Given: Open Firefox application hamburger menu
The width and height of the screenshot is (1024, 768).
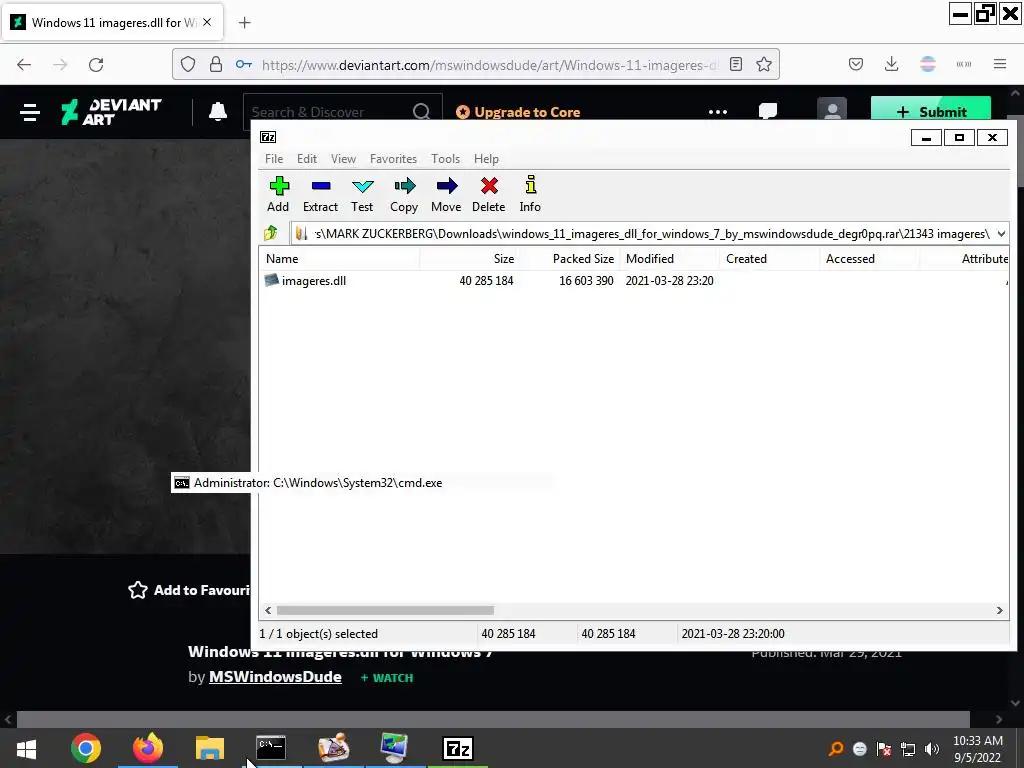Looking at the screenshot, I should (999, 65).
